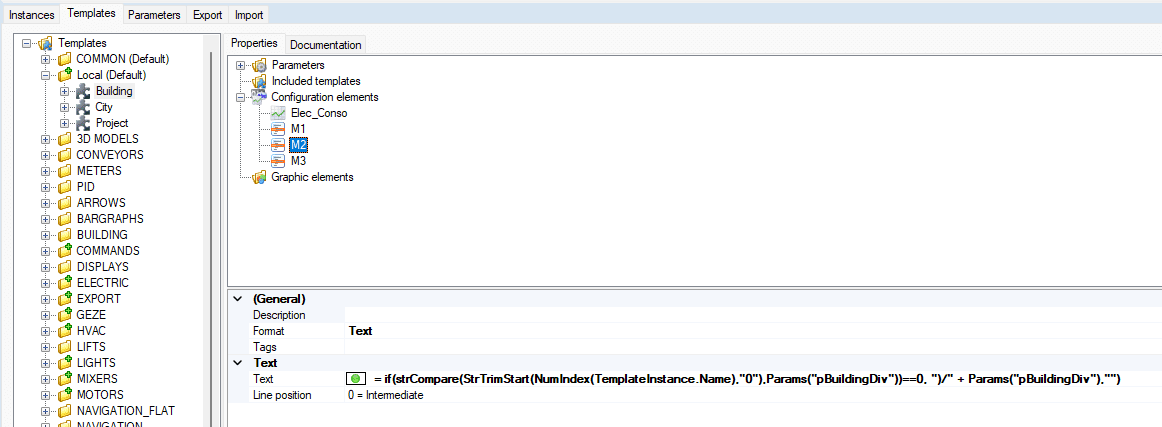Open the Export tab
The height and width of the screenshot is (427, 1162).
coord(207,15)
